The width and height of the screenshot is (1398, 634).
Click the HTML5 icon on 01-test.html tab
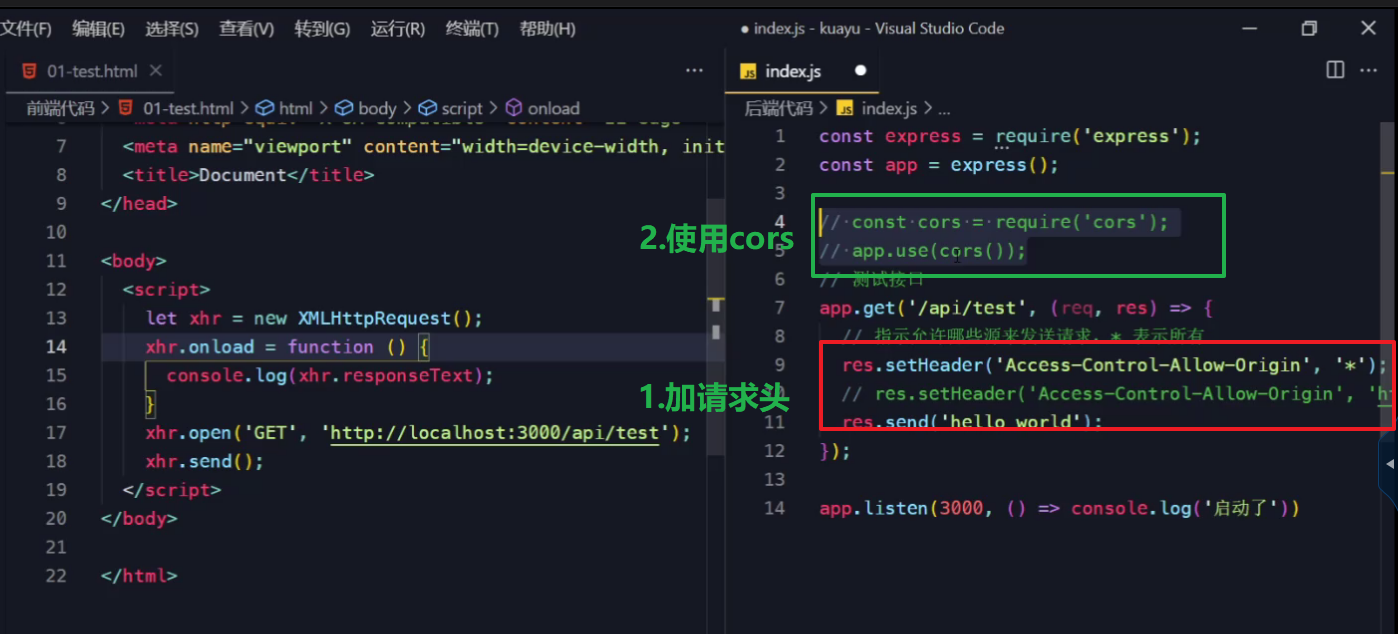click(x=31, y=71)
